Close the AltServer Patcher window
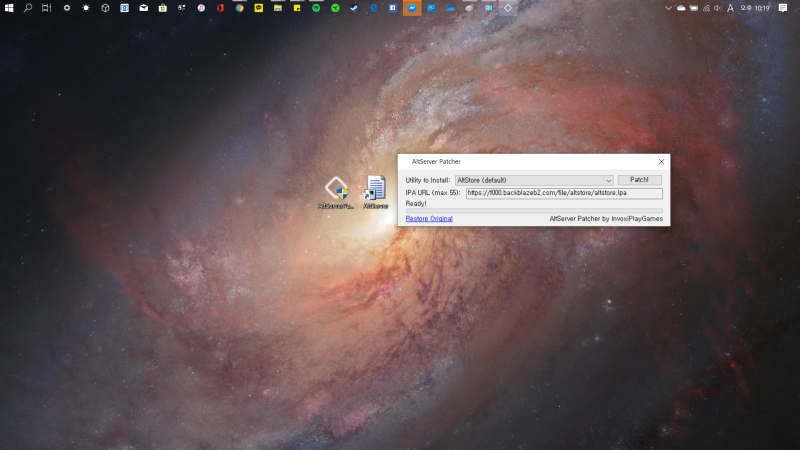 (661, 161)
